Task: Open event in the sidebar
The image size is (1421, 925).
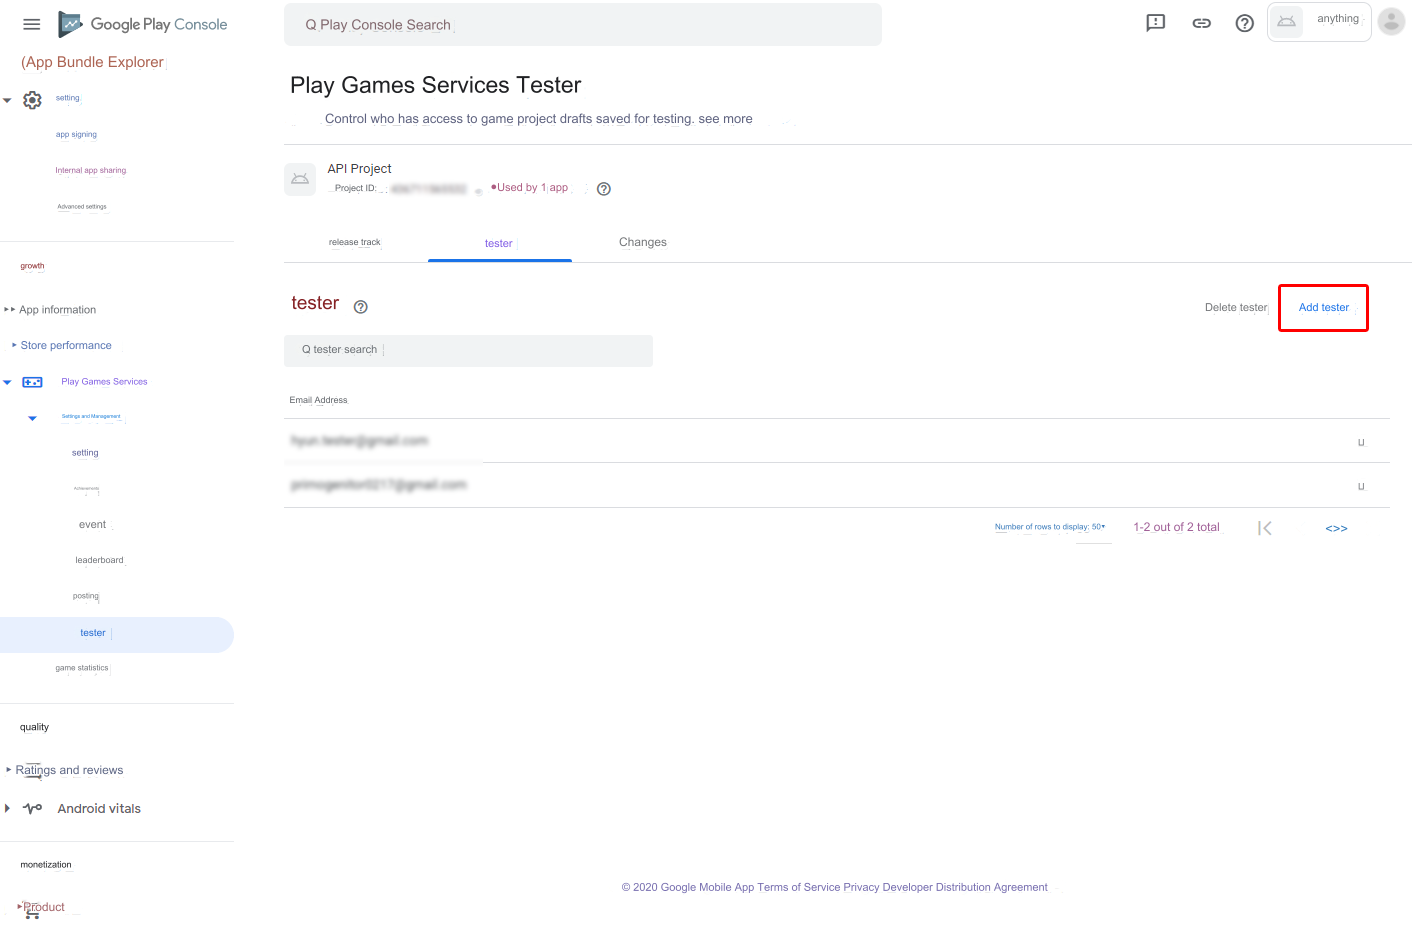Action: 93,525
